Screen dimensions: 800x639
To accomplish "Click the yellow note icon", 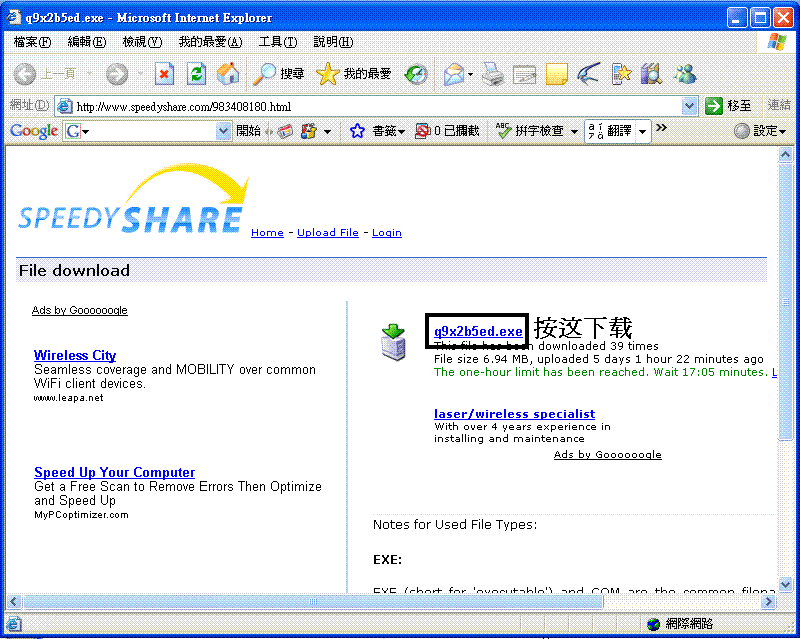I will (556, 75).
